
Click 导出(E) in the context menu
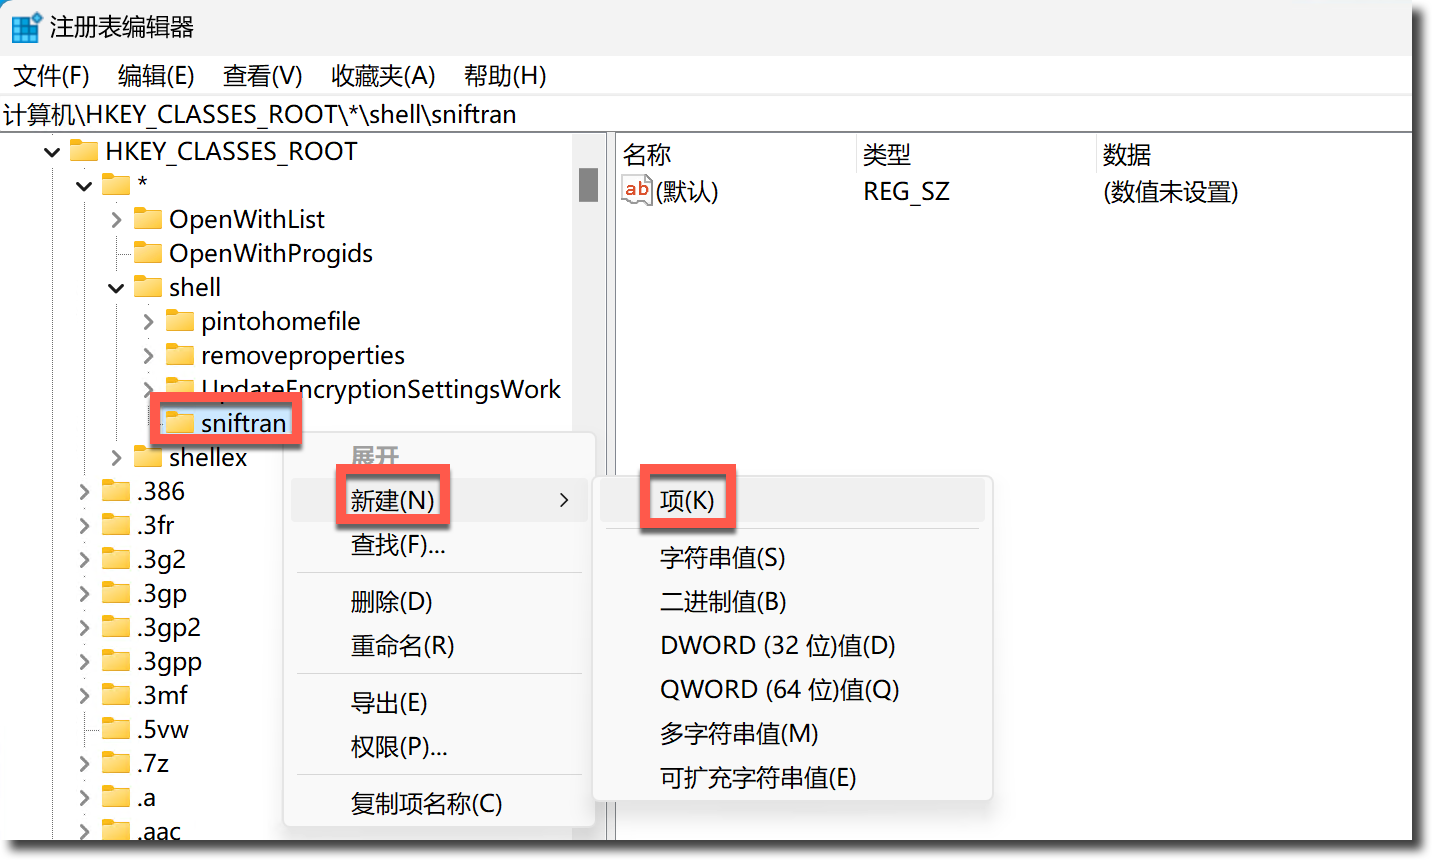389,703
